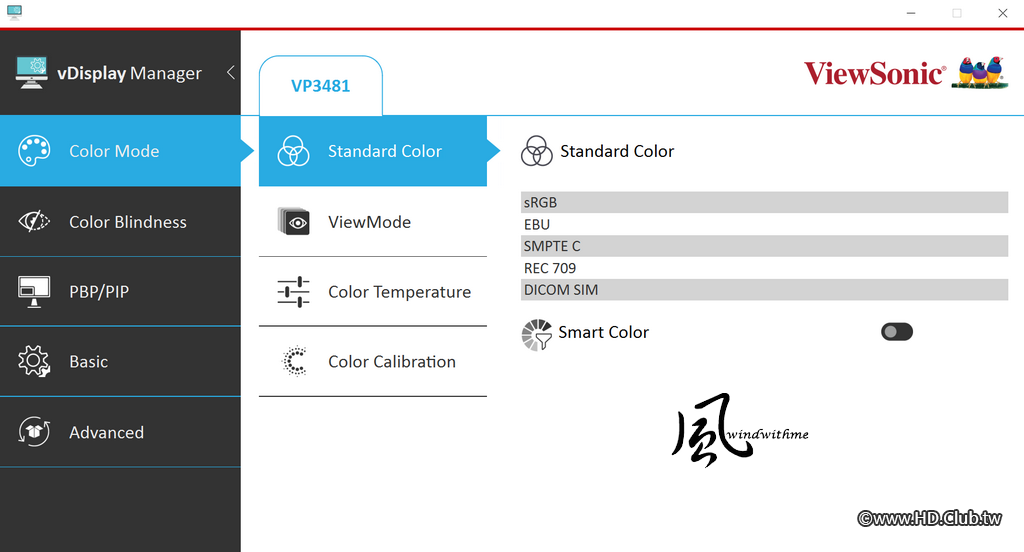Go to the Basic settings label
The width and height of the screenshot is (1024, 552).
click(89, 361)
